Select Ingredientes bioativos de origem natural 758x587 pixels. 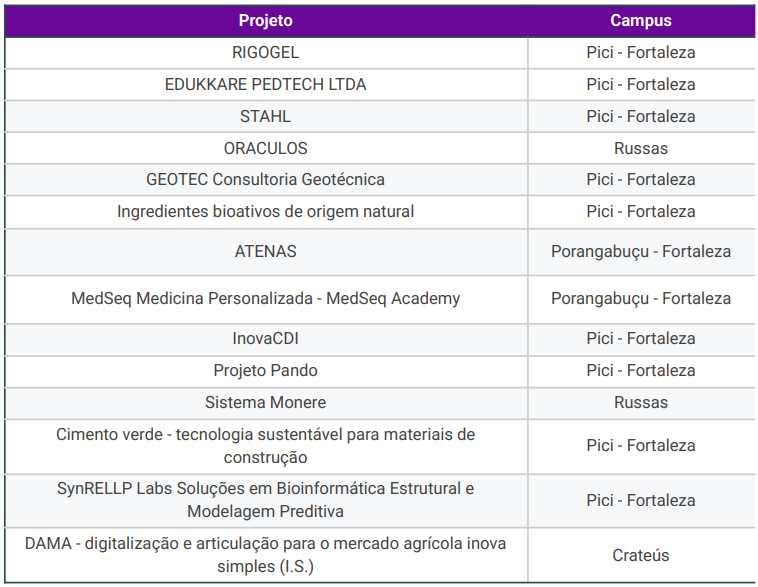pos(265,212)
